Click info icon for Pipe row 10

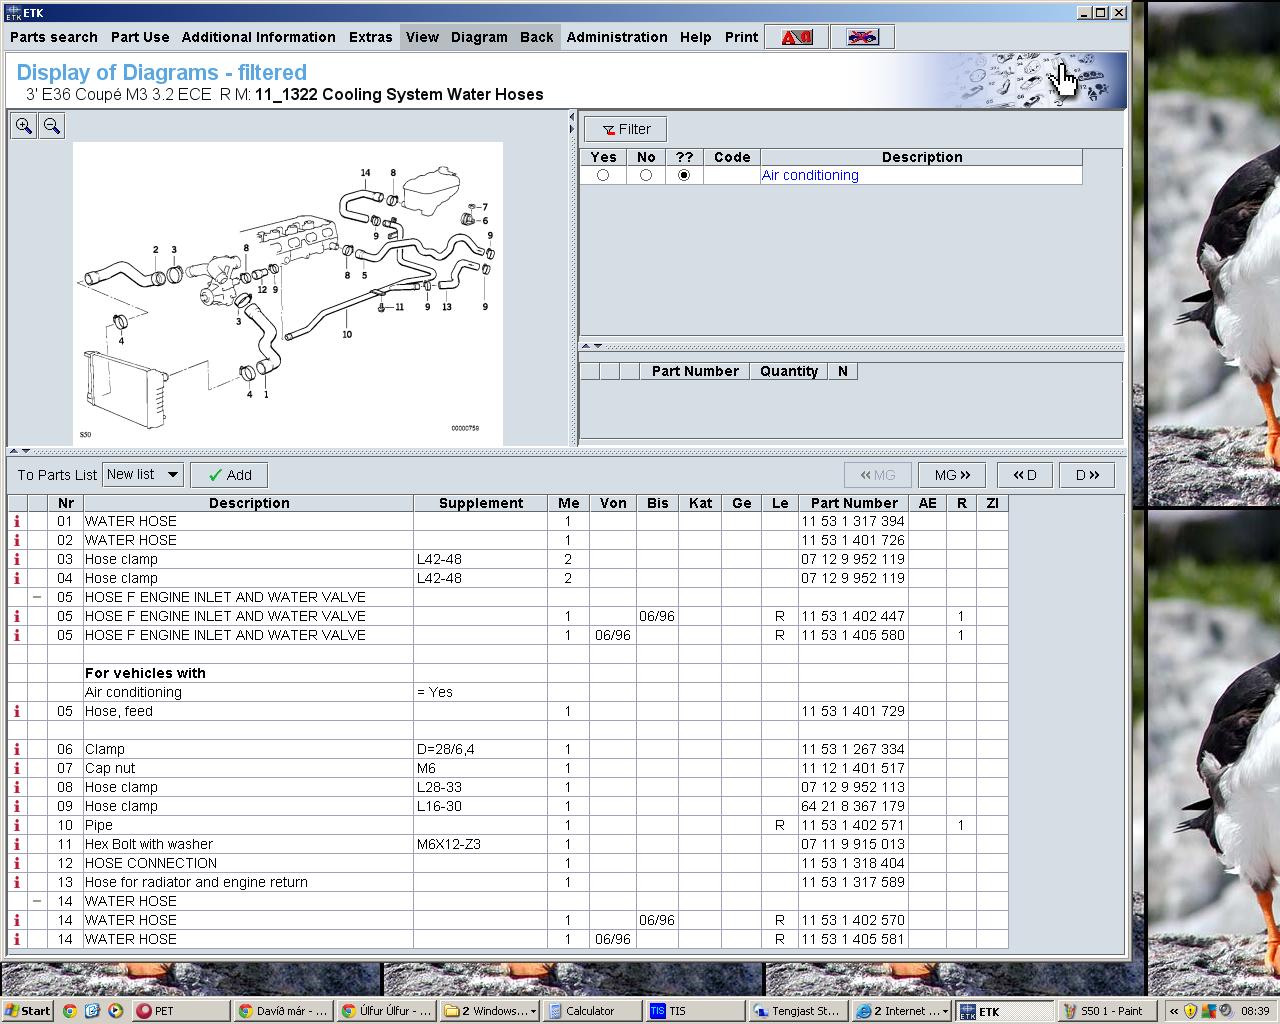pos(17,825)
